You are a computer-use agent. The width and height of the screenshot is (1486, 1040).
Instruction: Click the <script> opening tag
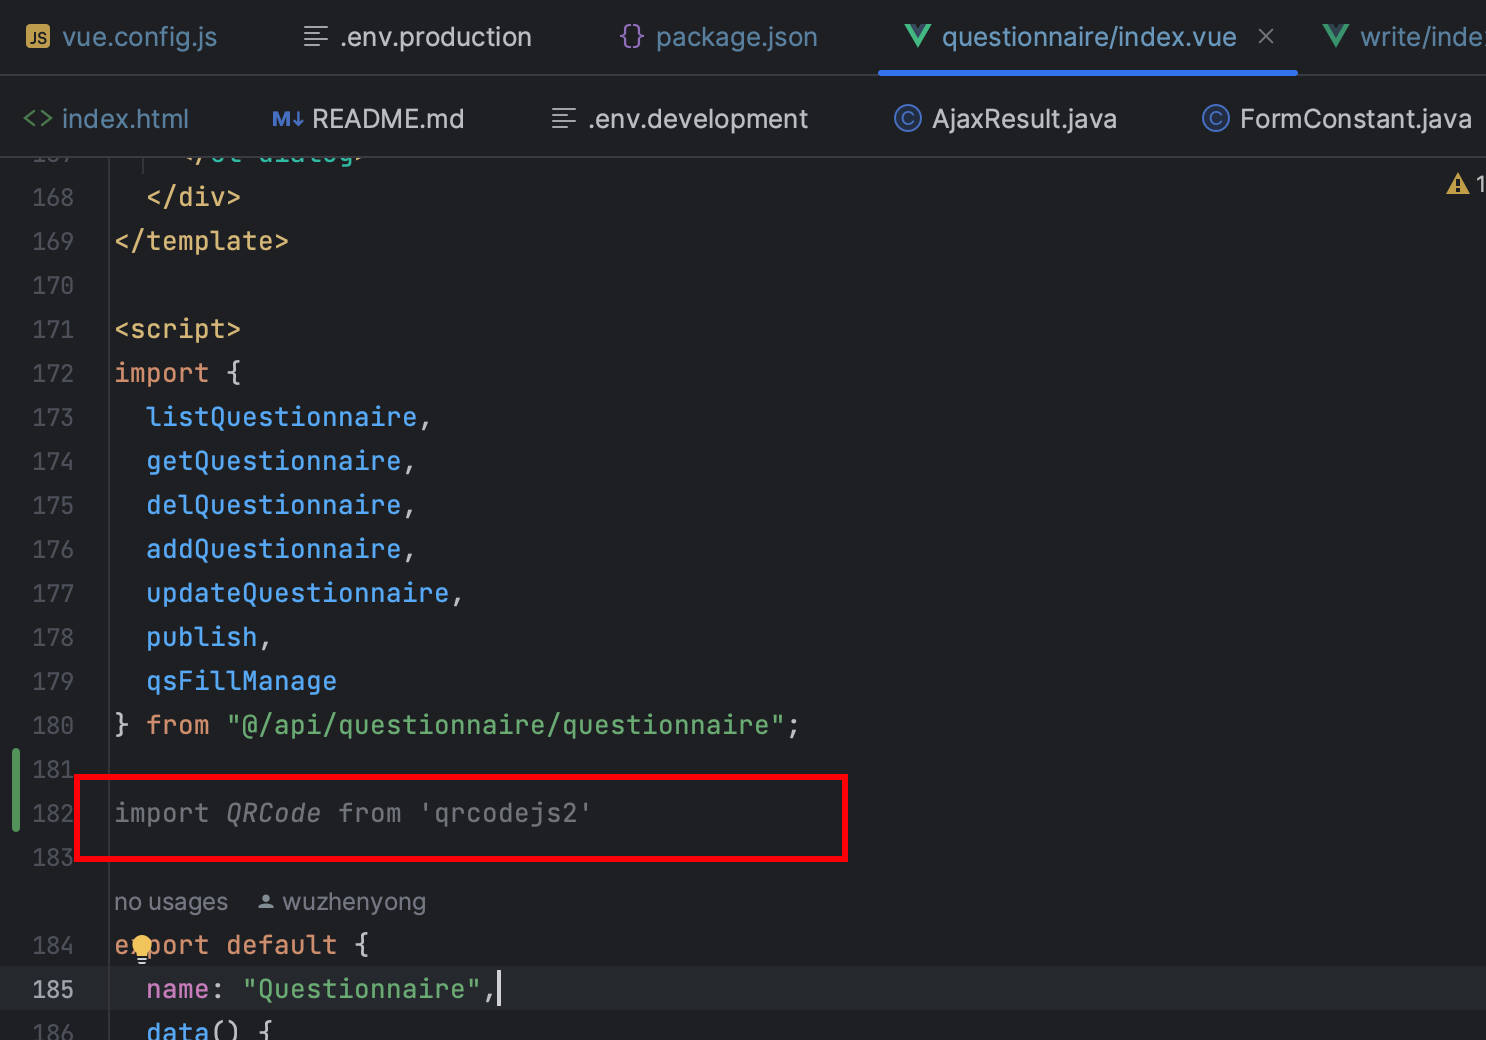click(x=177, y=329)
